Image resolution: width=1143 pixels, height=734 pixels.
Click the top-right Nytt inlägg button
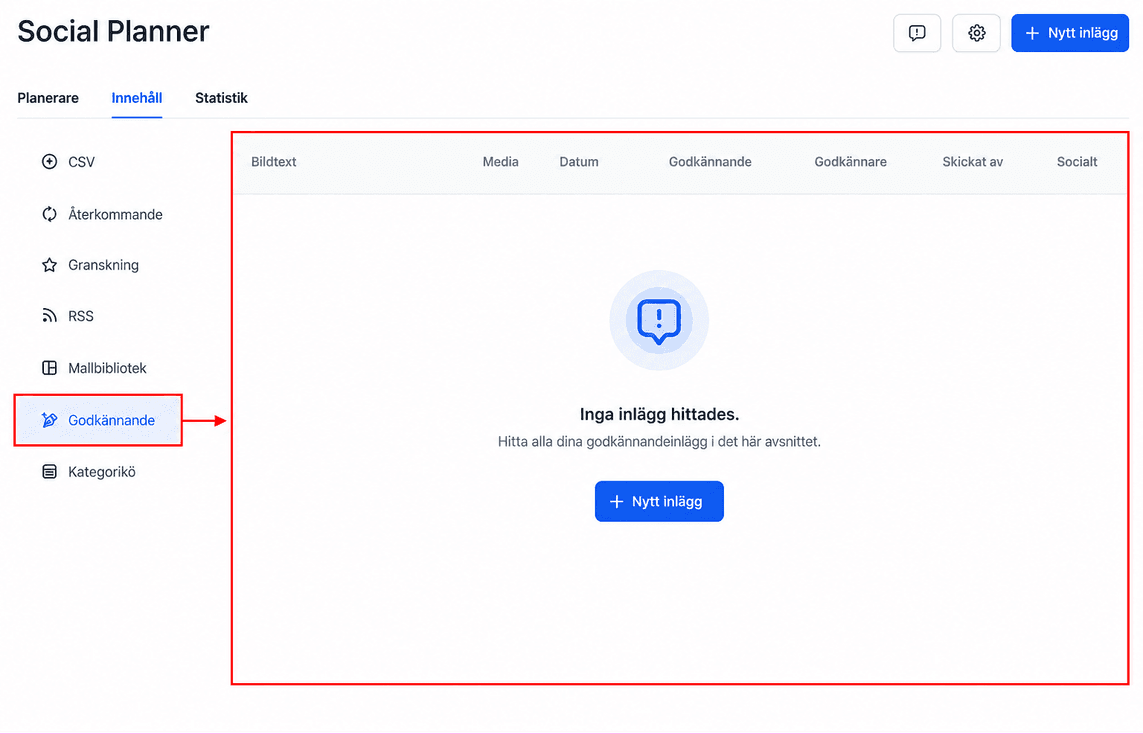[x=1069, y=33]
